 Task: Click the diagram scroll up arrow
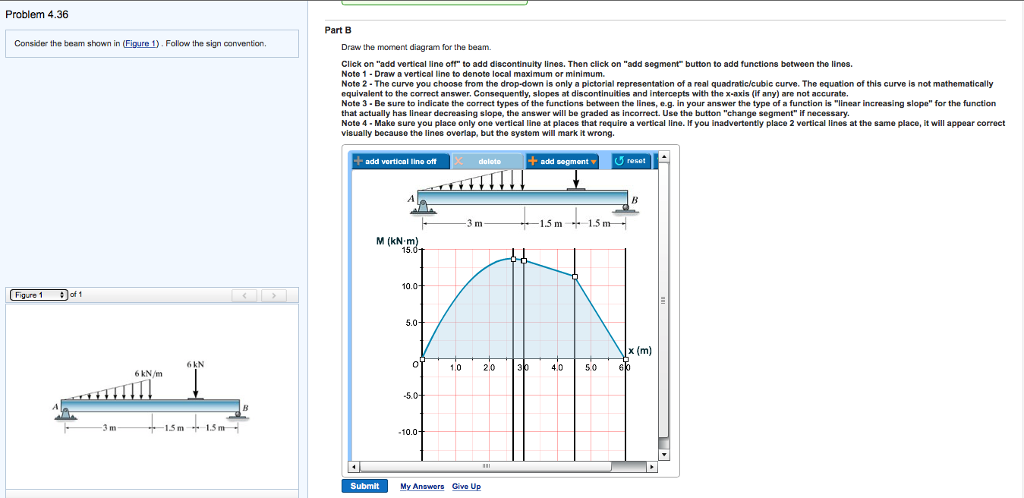(x=664, y=157)
